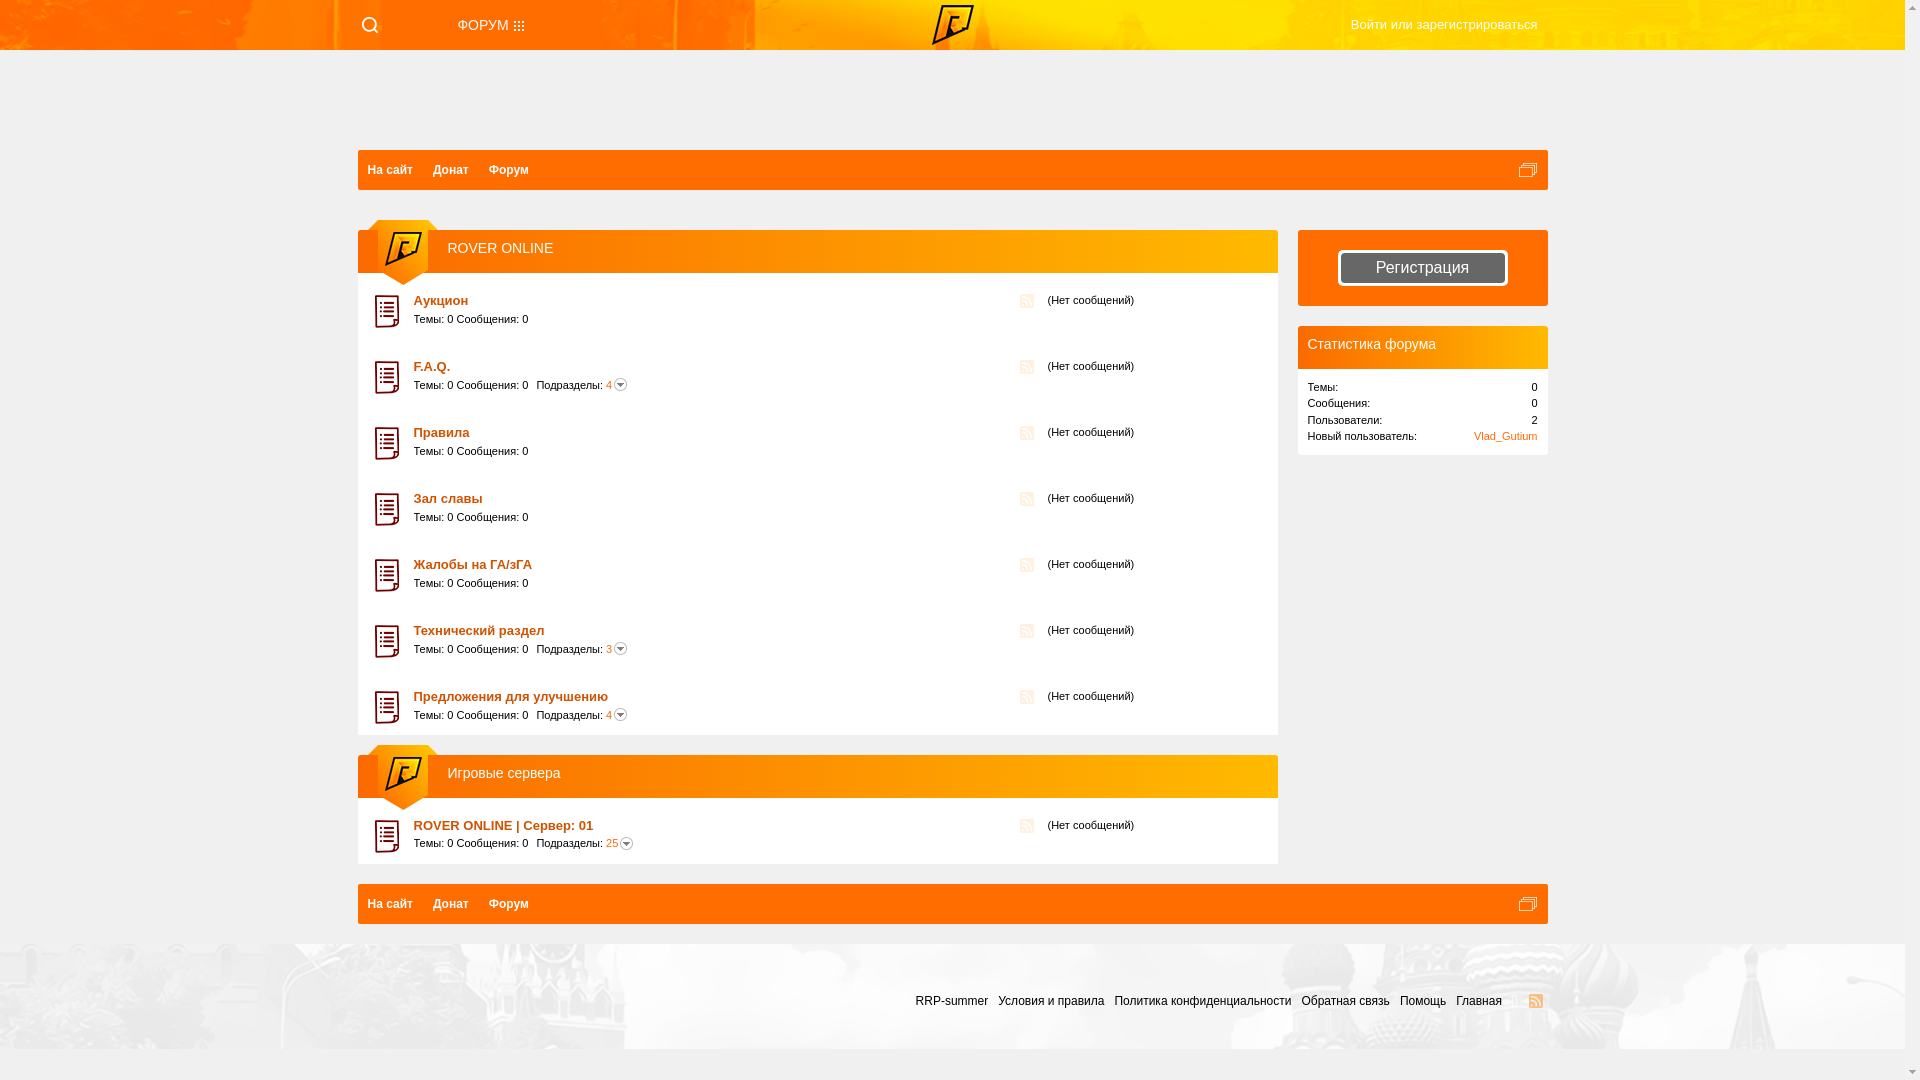Click RRP-summer footer link
1920x1080 pixels.
(951, 1001)
